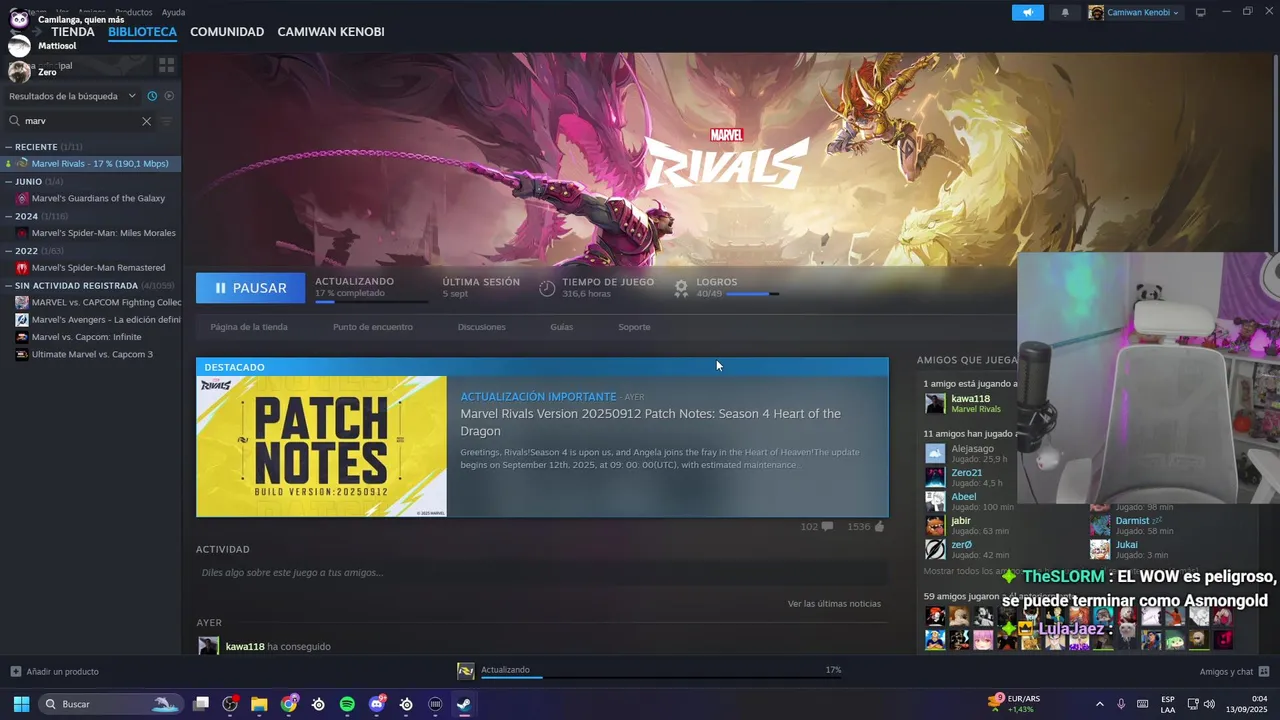Show hidden system tray icons chevron

pyautogui.click(x=1100, y=704)
